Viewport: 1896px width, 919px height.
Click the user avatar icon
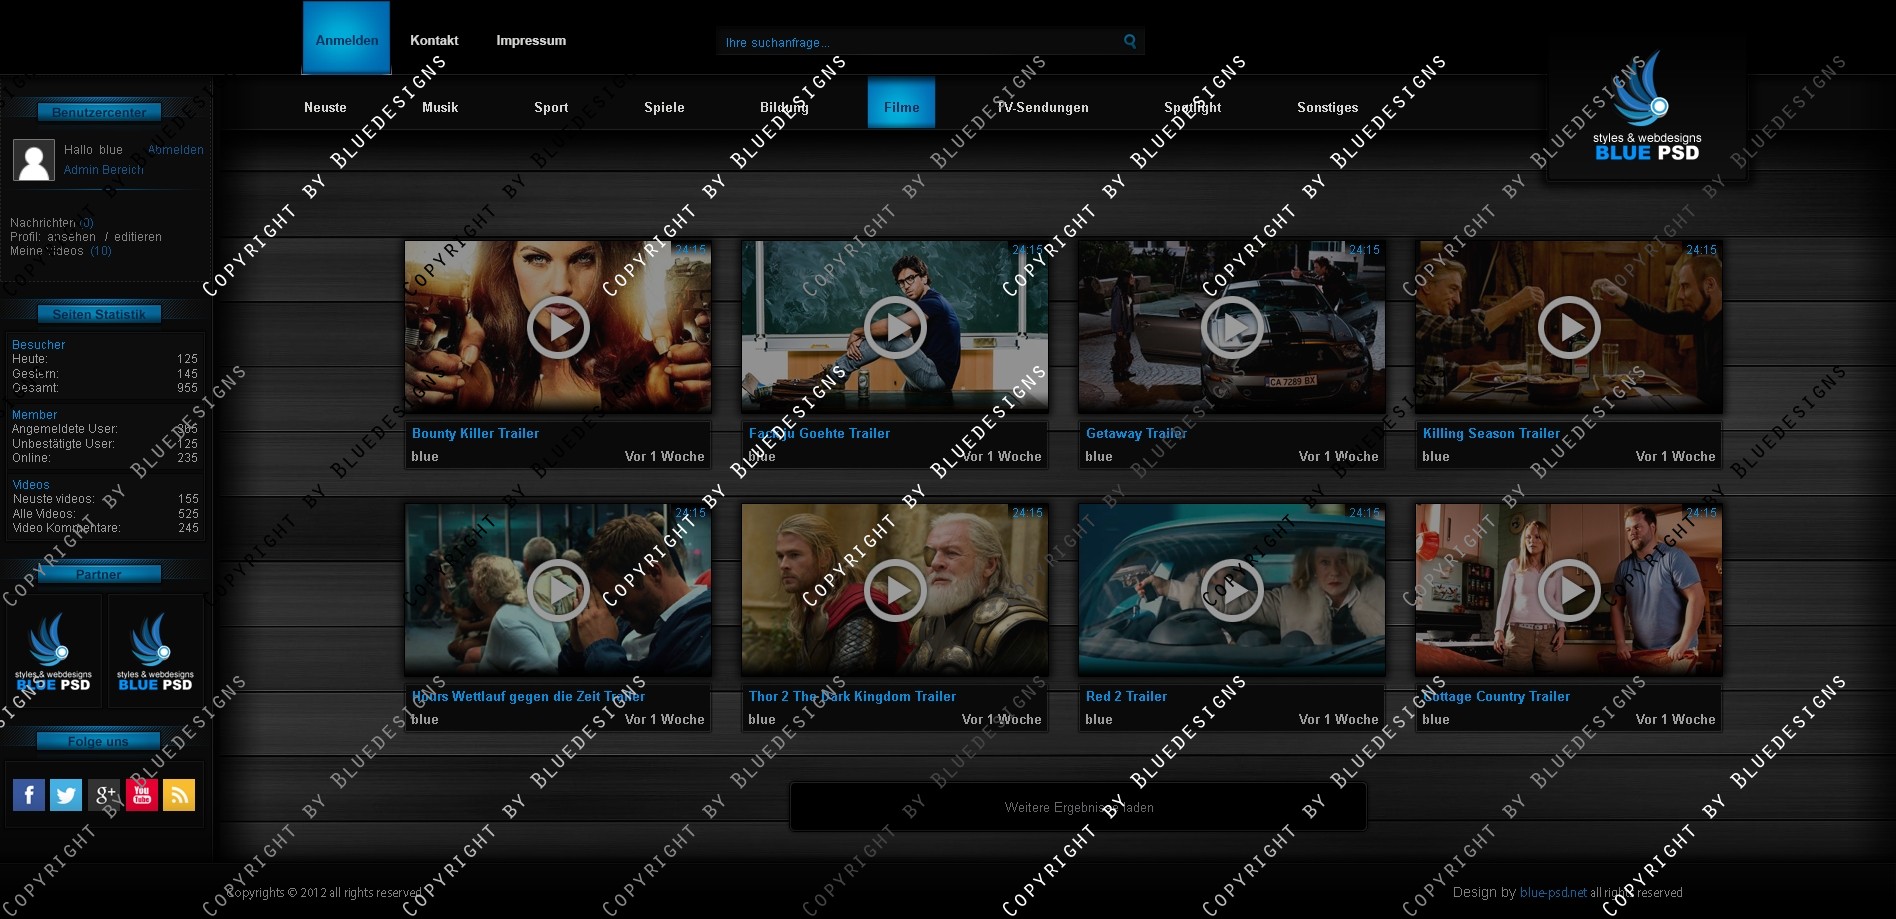click(x=34, y=160)
